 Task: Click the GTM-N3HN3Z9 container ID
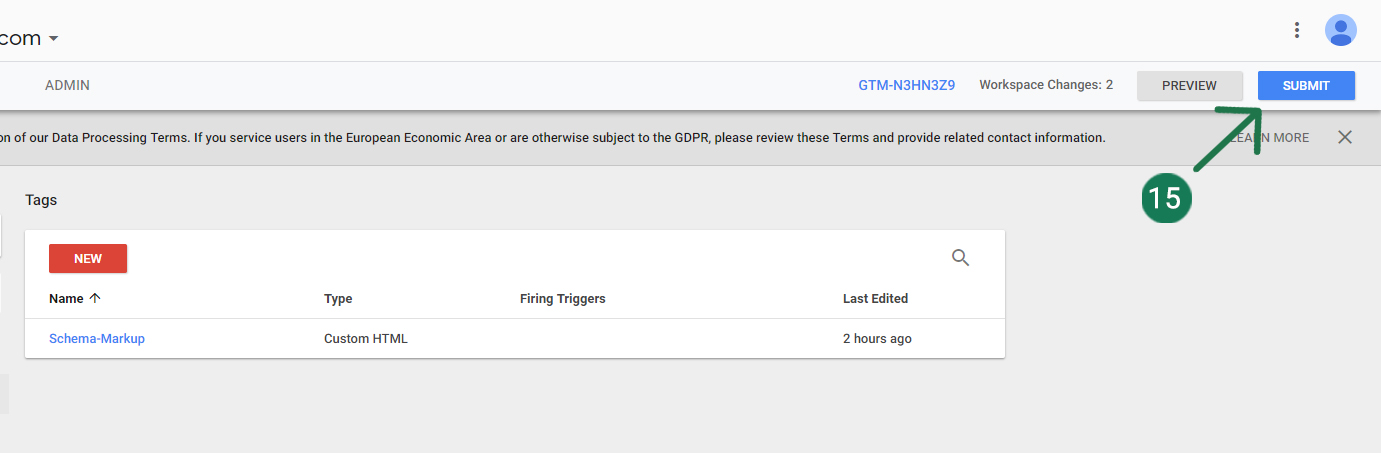906,86
